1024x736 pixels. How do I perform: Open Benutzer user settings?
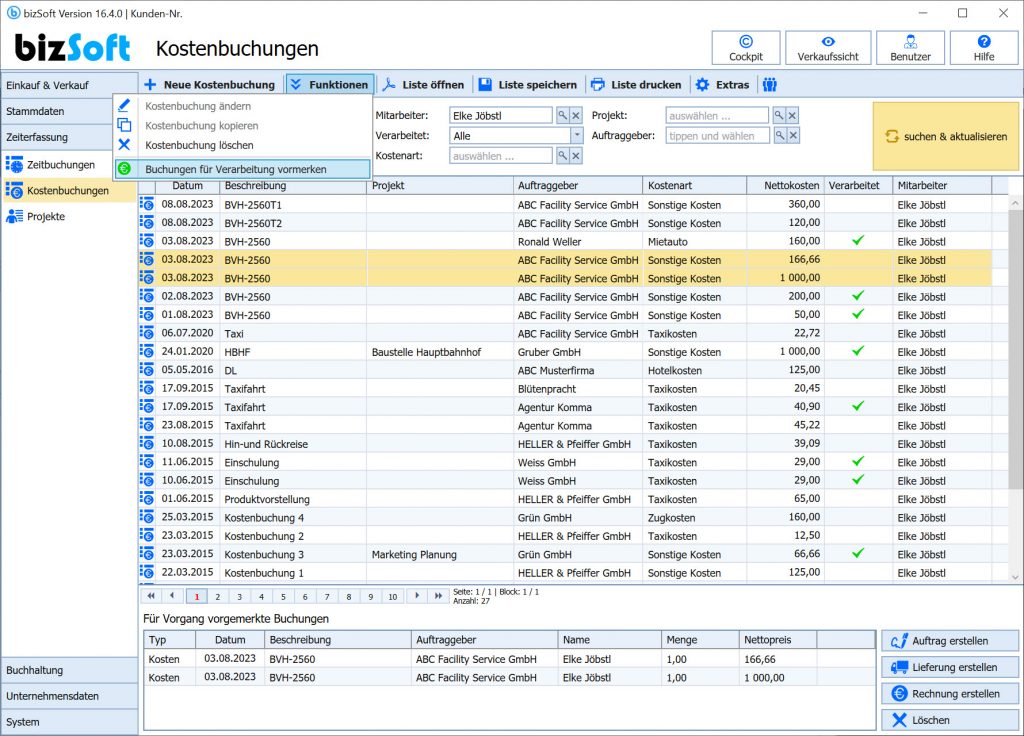910,48
